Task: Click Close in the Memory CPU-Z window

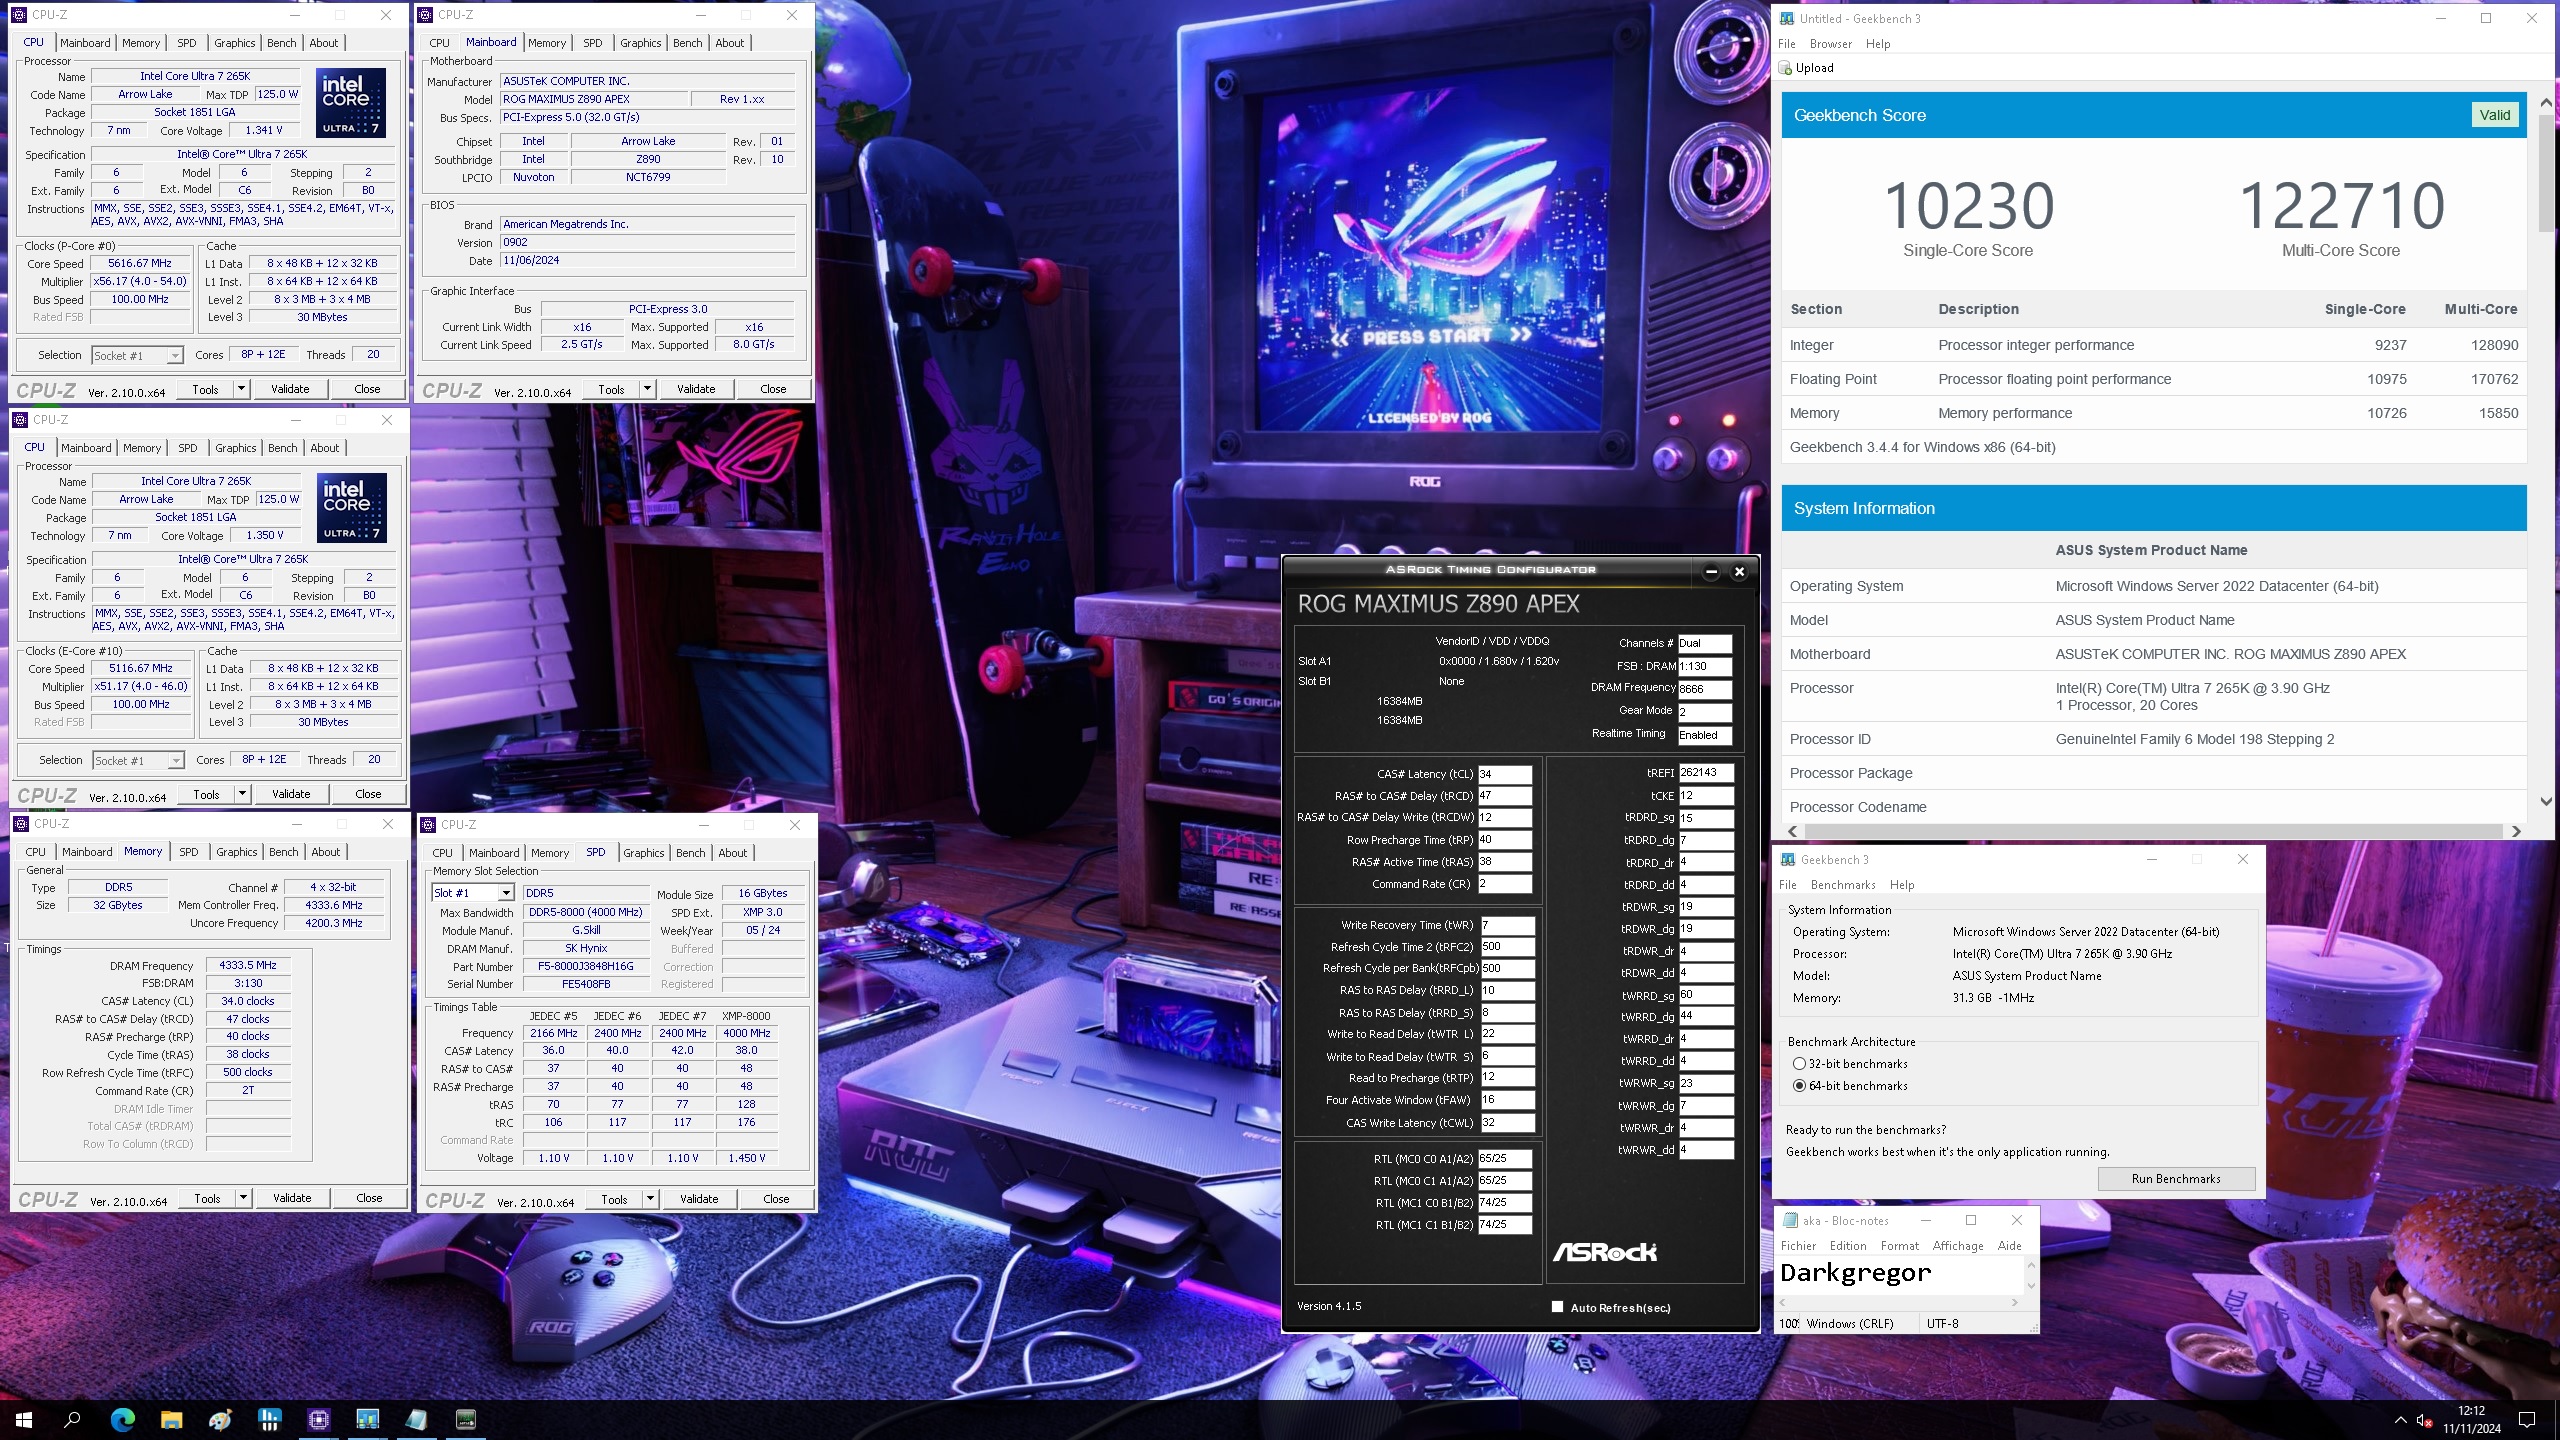Action: (x=369, y=1198)
